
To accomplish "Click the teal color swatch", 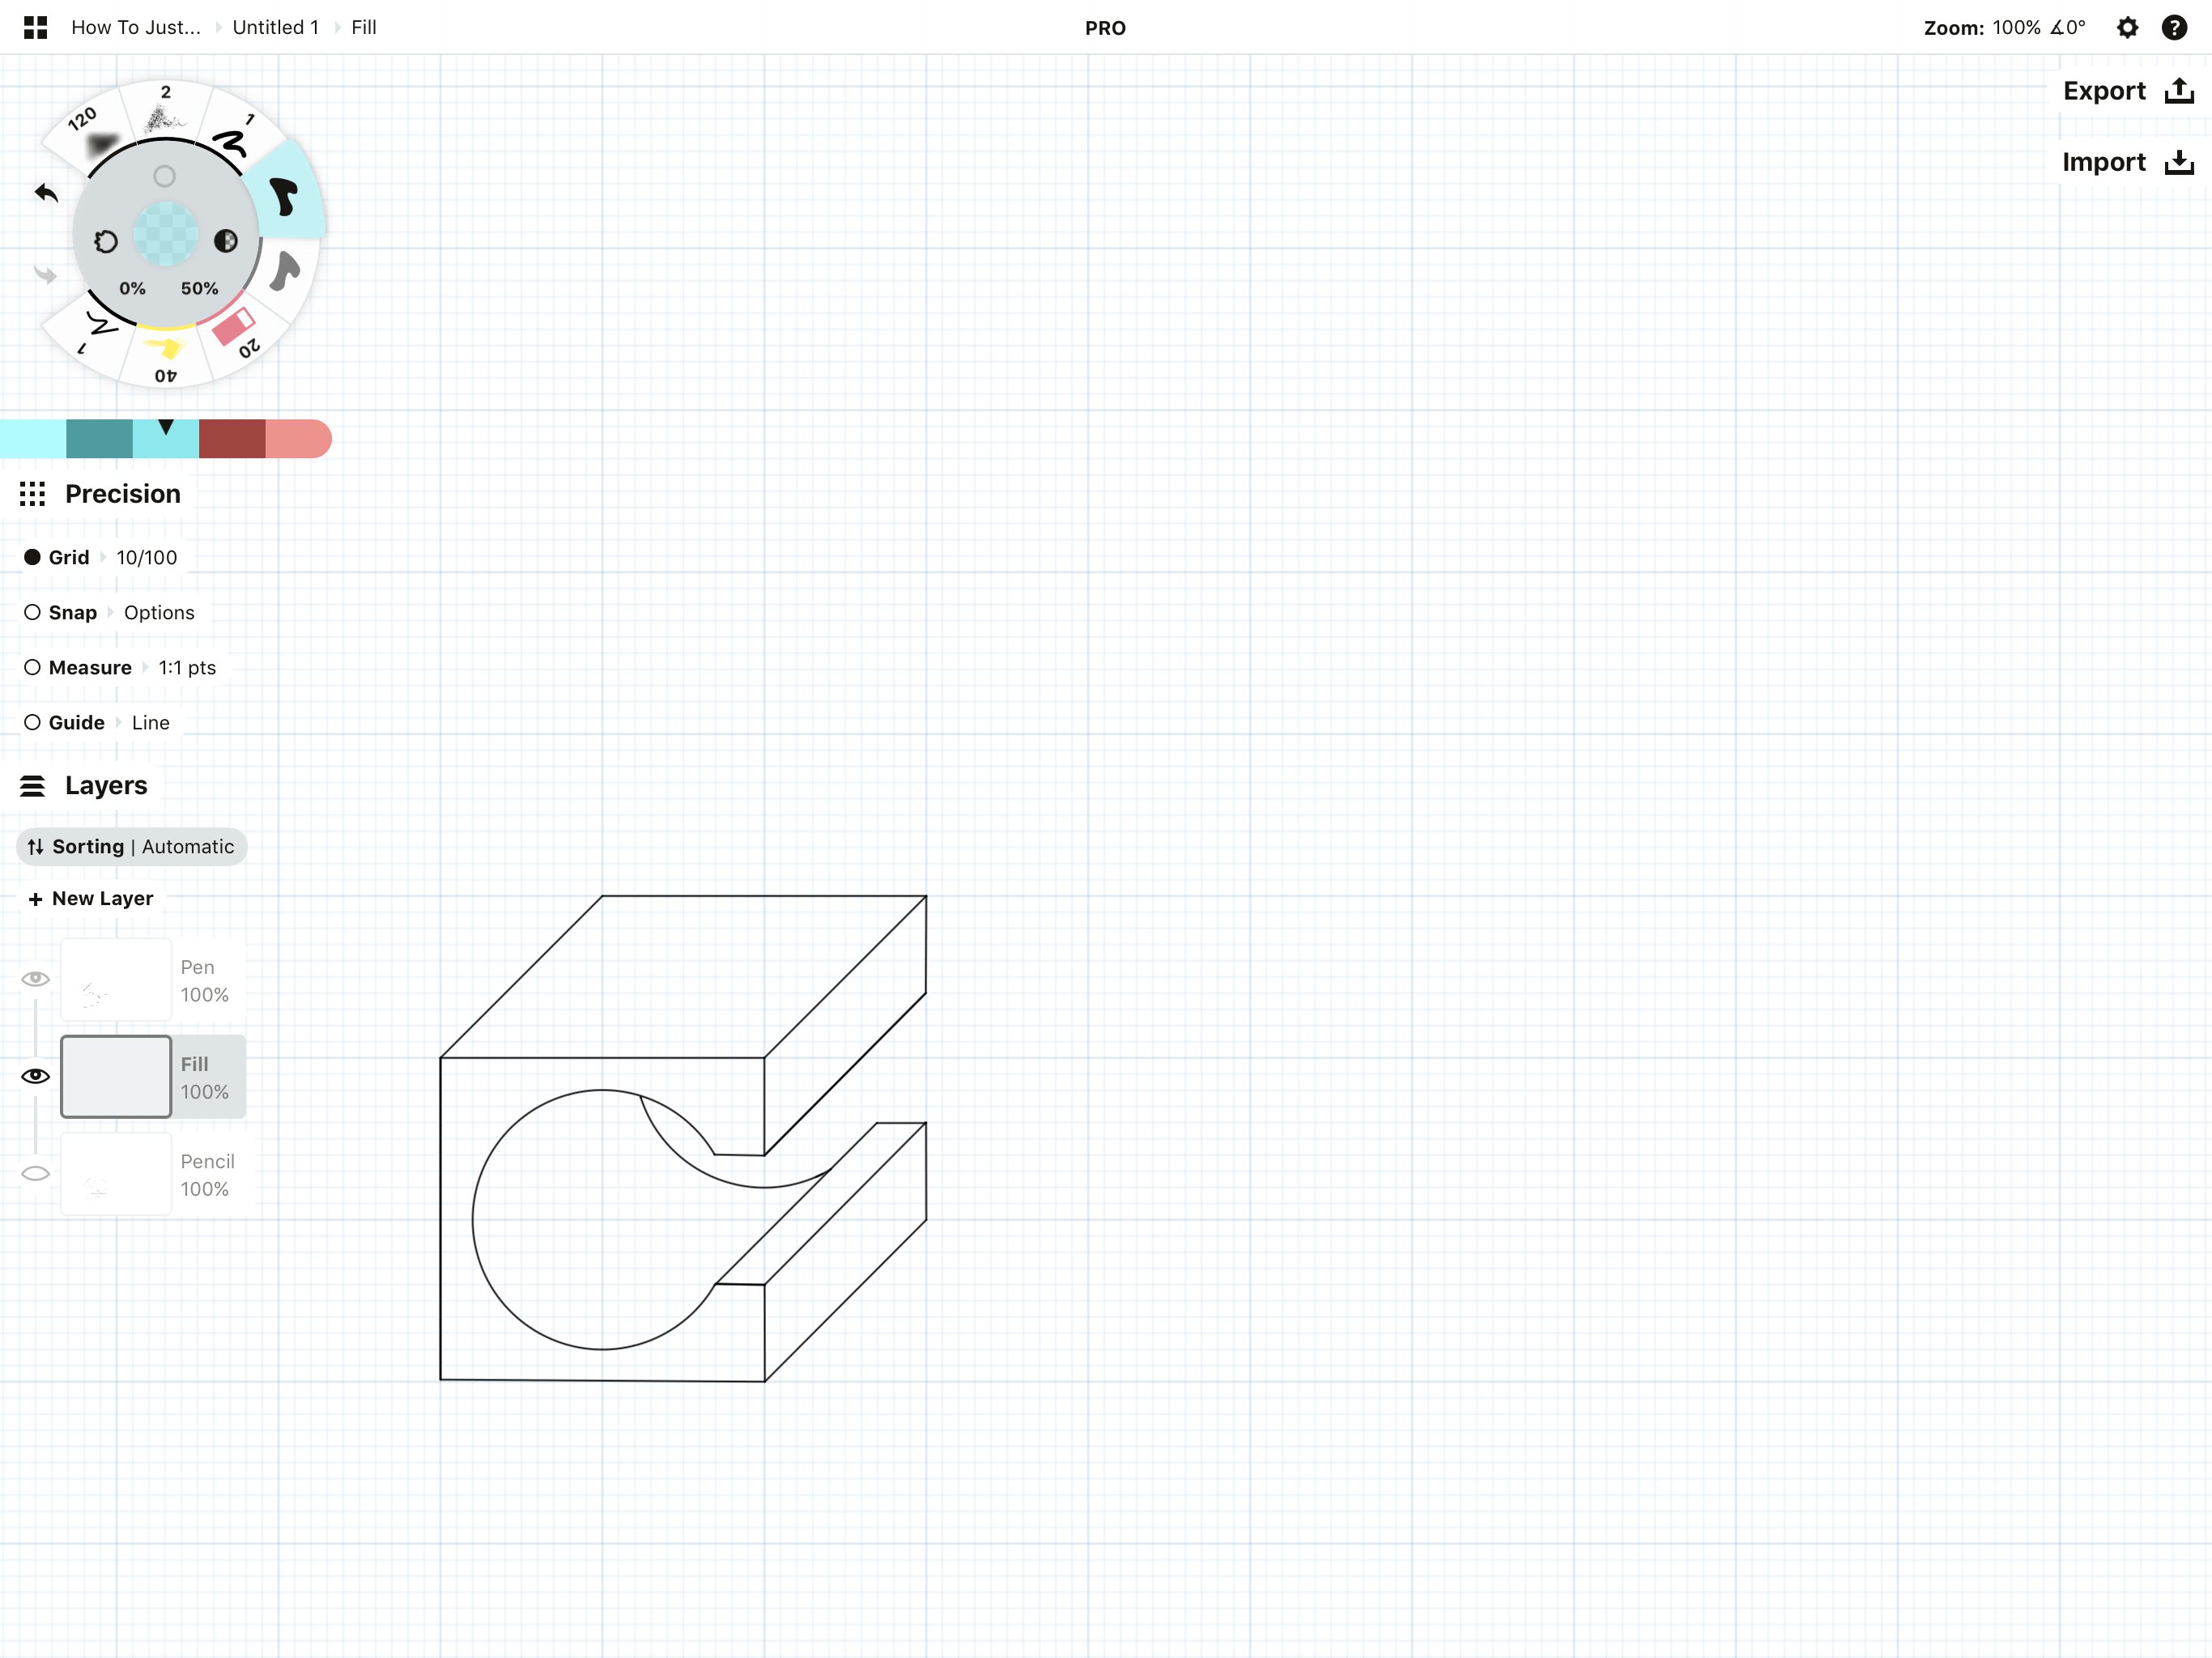I will 100,439.
